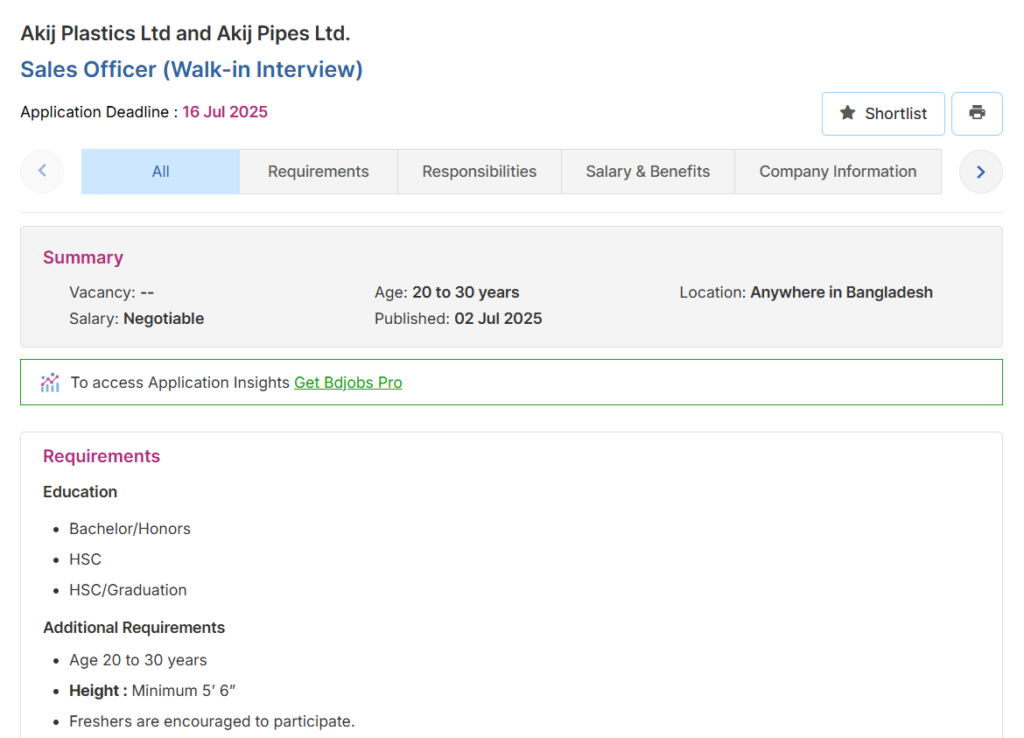Select the deadline date 16 Jul 2025
The image size is (1024, 738).
click(x=225, y=112)
